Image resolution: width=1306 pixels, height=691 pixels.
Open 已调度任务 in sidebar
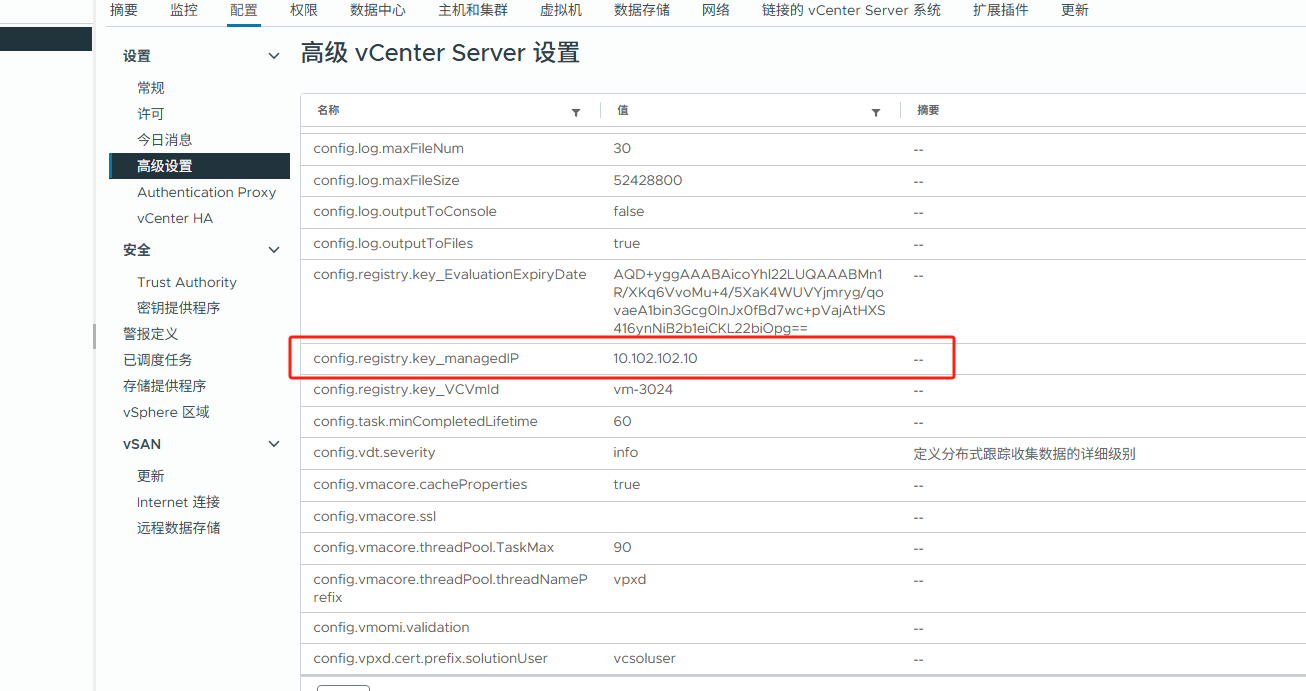158,360
